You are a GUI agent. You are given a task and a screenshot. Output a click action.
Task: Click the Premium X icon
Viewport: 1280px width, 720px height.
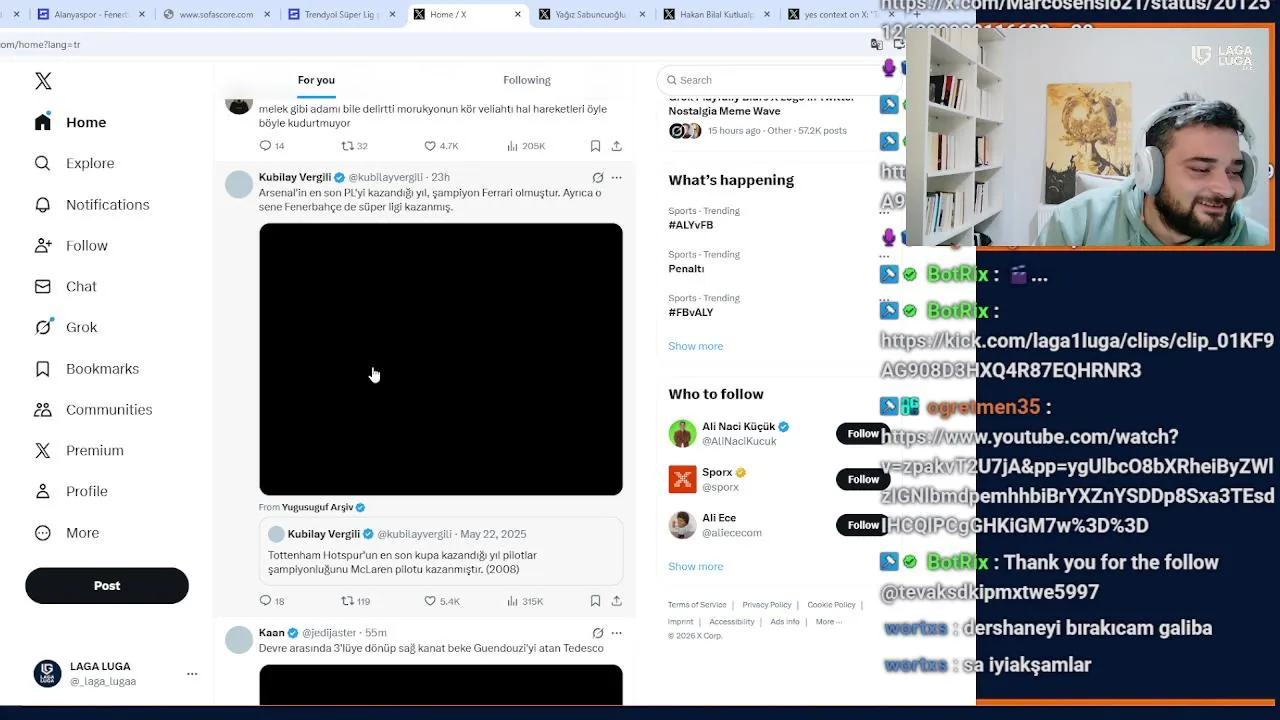pyautogui.click(x=43, y=451)
